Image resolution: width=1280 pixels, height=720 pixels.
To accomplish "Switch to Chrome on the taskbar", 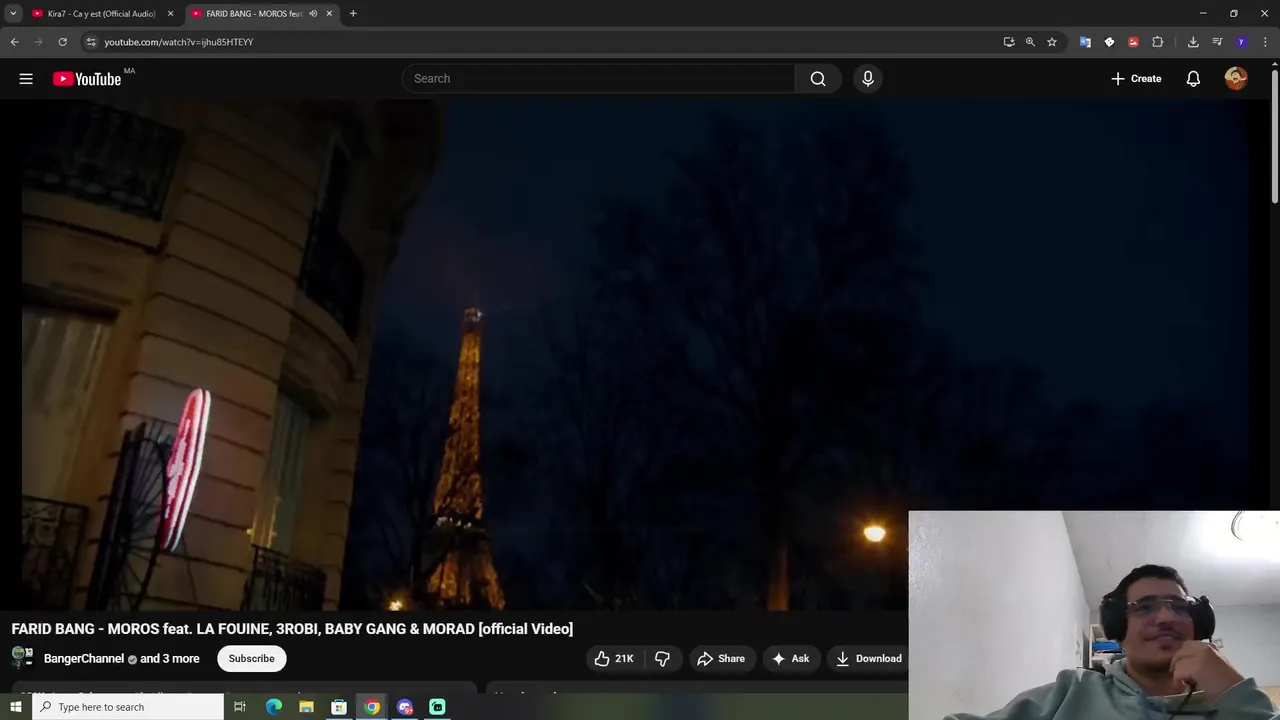I will tap(372, 707).
